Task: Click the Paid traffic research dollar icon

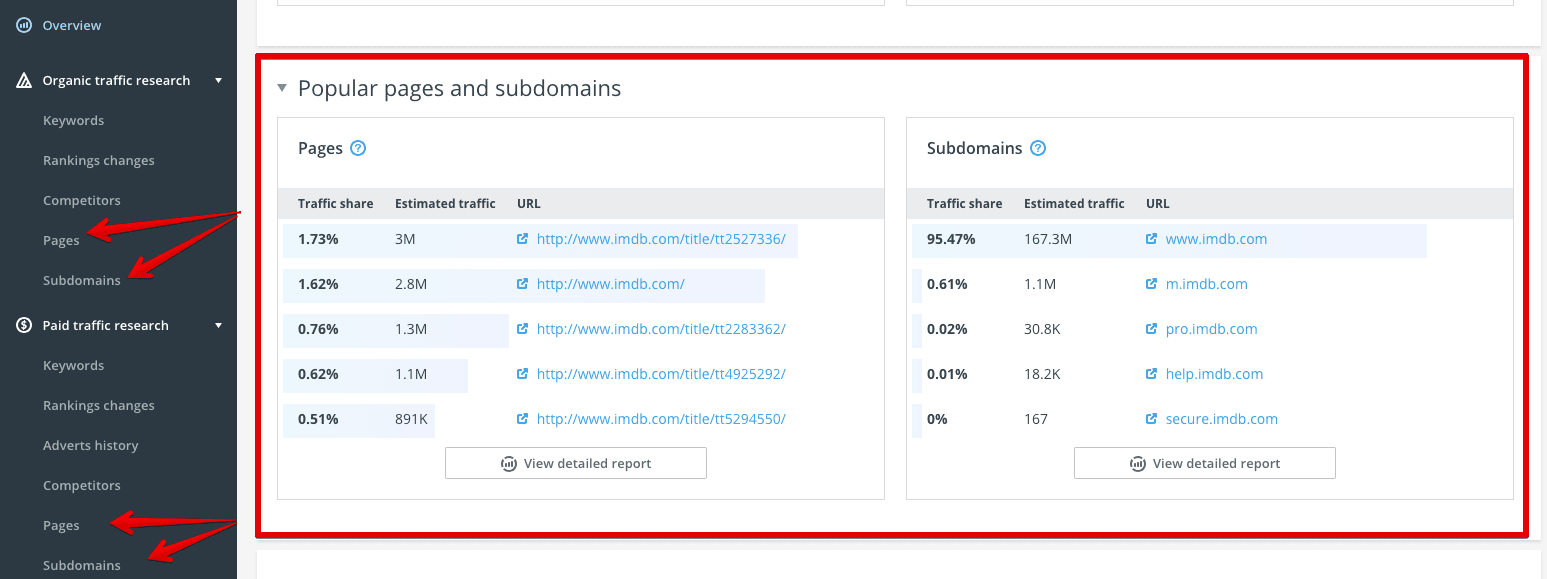Action: [x=24, y=325]
